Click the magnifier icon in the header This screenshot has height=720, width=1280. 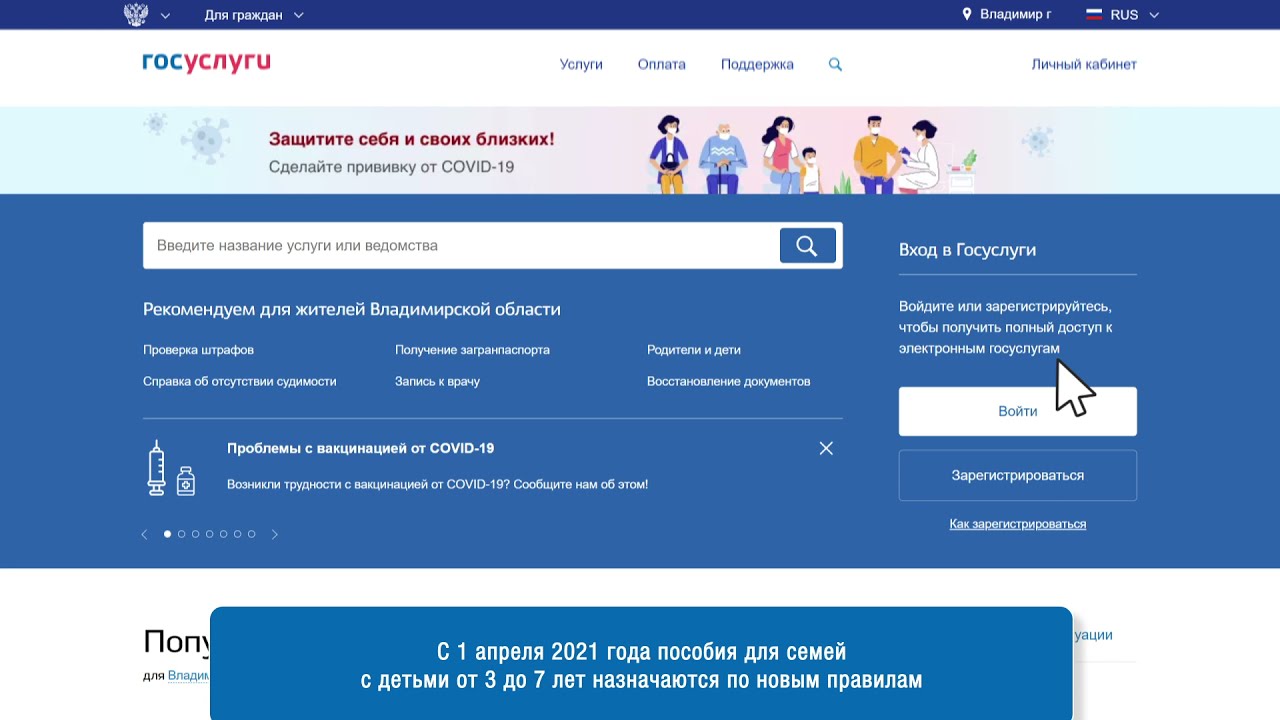click(835, 64)
